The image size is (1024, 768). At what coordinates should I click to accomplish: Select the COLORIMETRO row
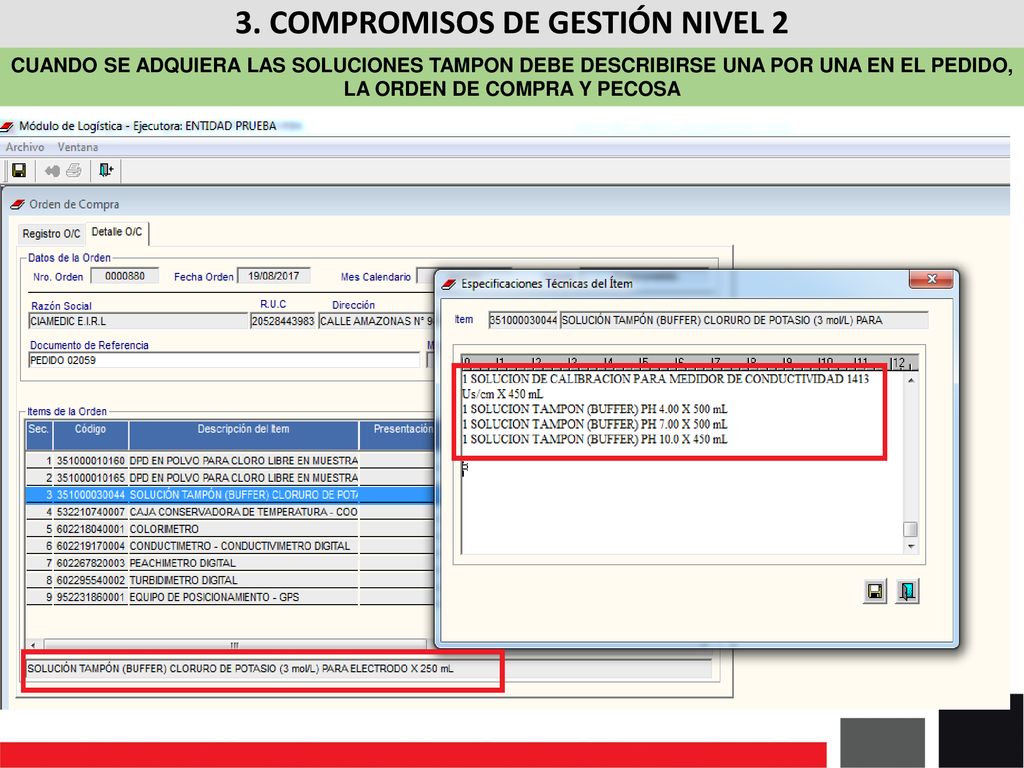[x=231, y=529]
